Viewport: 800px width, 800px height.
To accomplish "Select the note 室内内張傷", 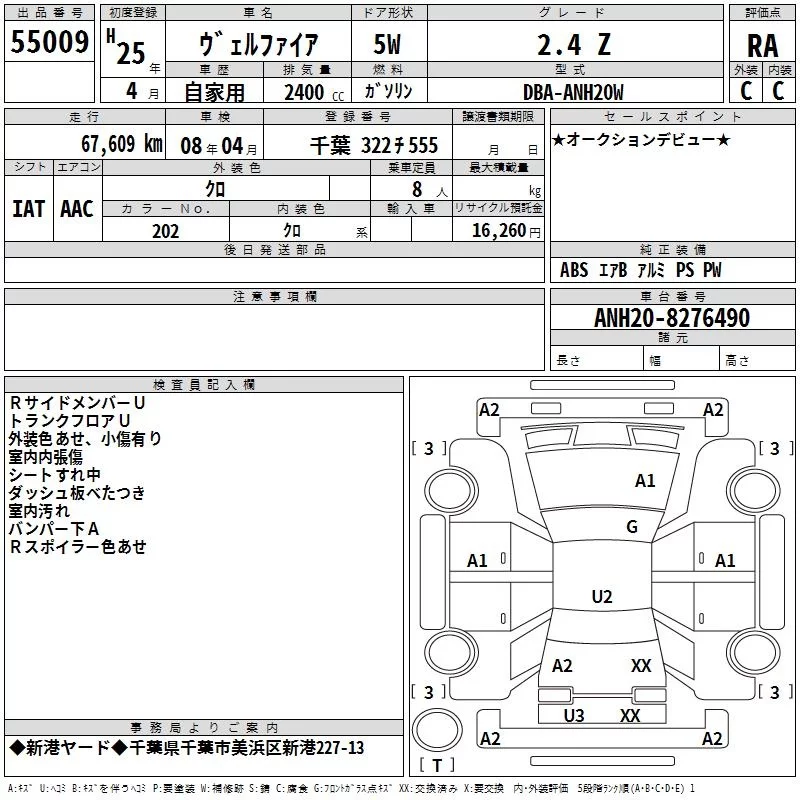I will tap(45, 457).
